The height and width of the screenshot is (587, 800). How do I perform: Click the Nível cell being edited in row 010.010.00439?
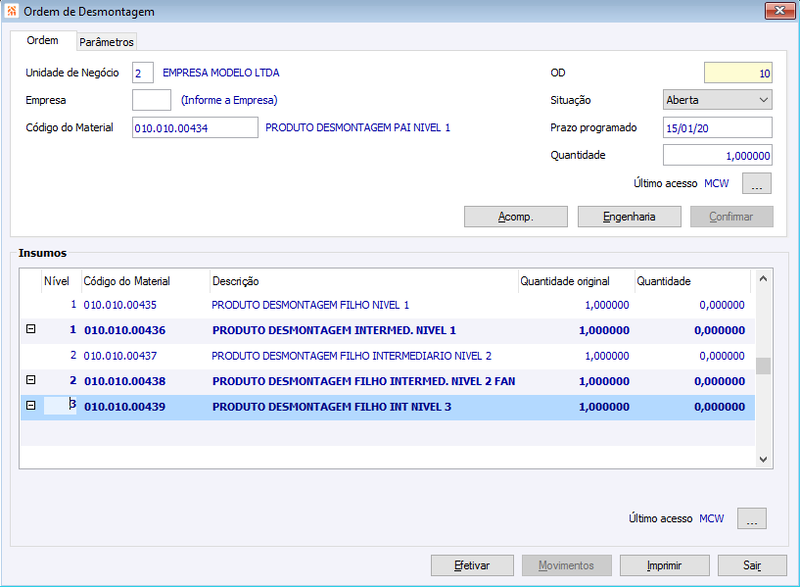point(60,405)
